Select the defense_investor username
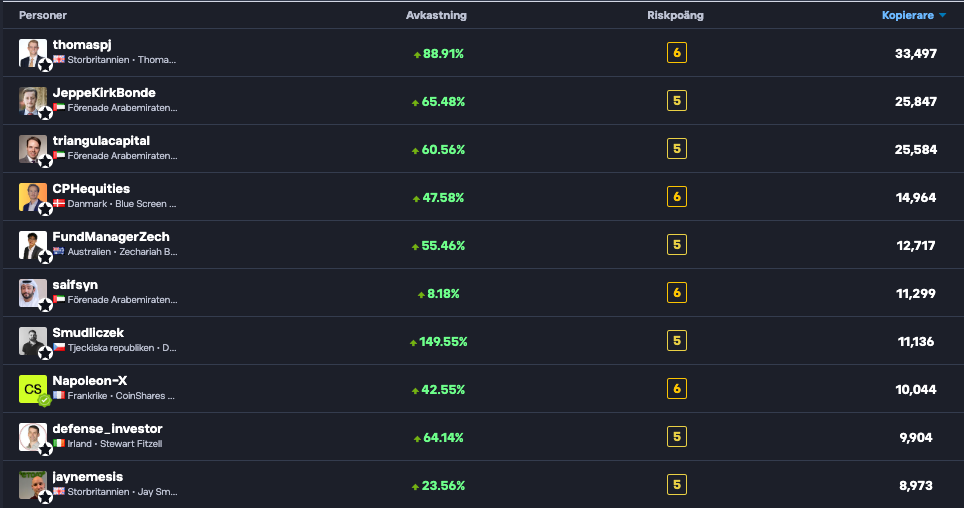This screenshot has height=508, width=964. click(x=107, y=429)
